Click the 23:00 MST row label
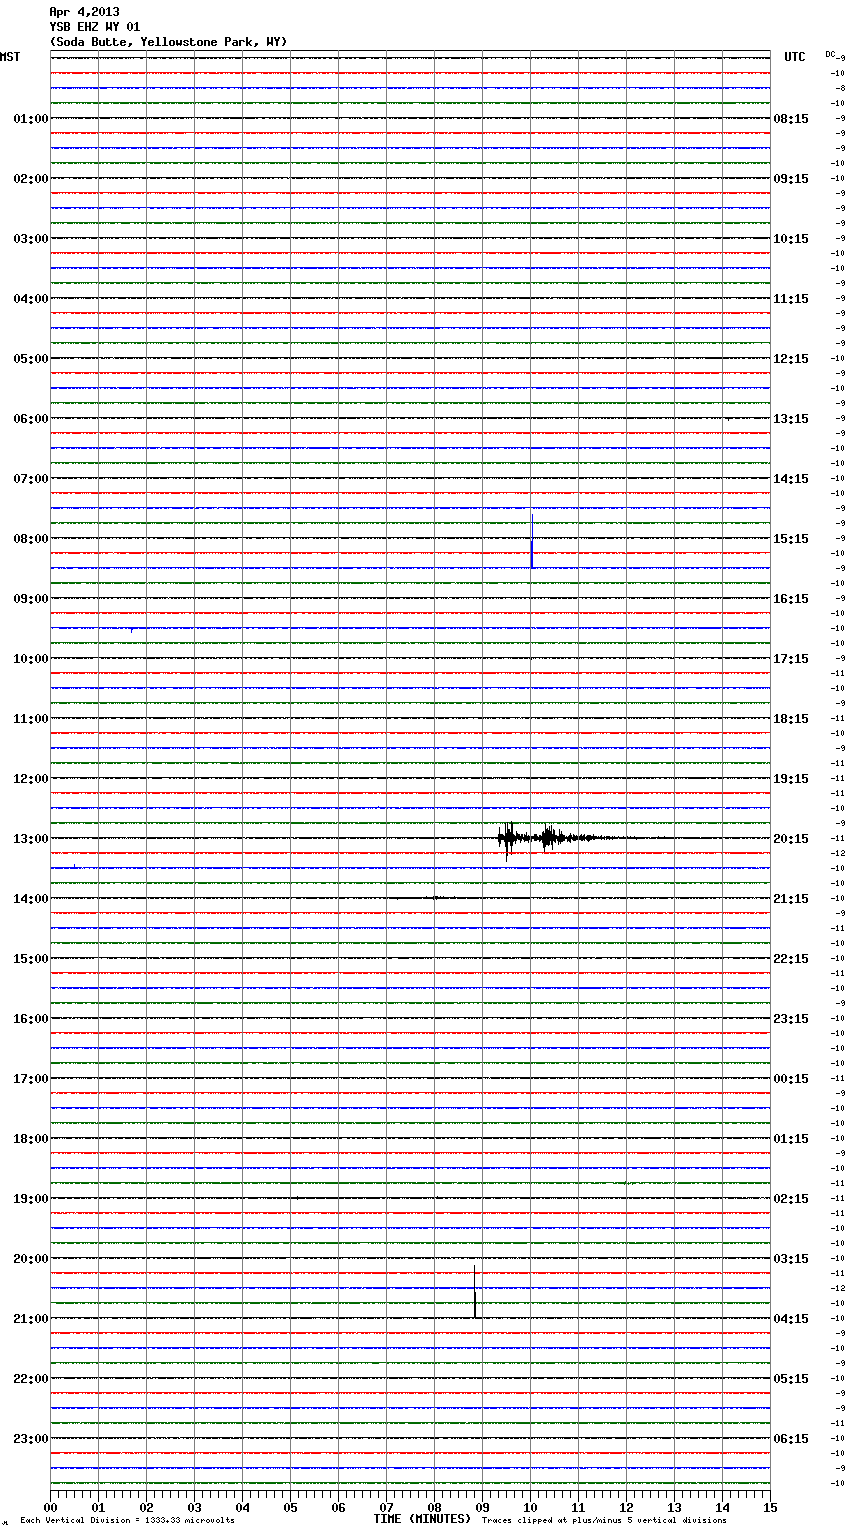The width and height of the screenshot is (850, 1534). pos(30,1439)
